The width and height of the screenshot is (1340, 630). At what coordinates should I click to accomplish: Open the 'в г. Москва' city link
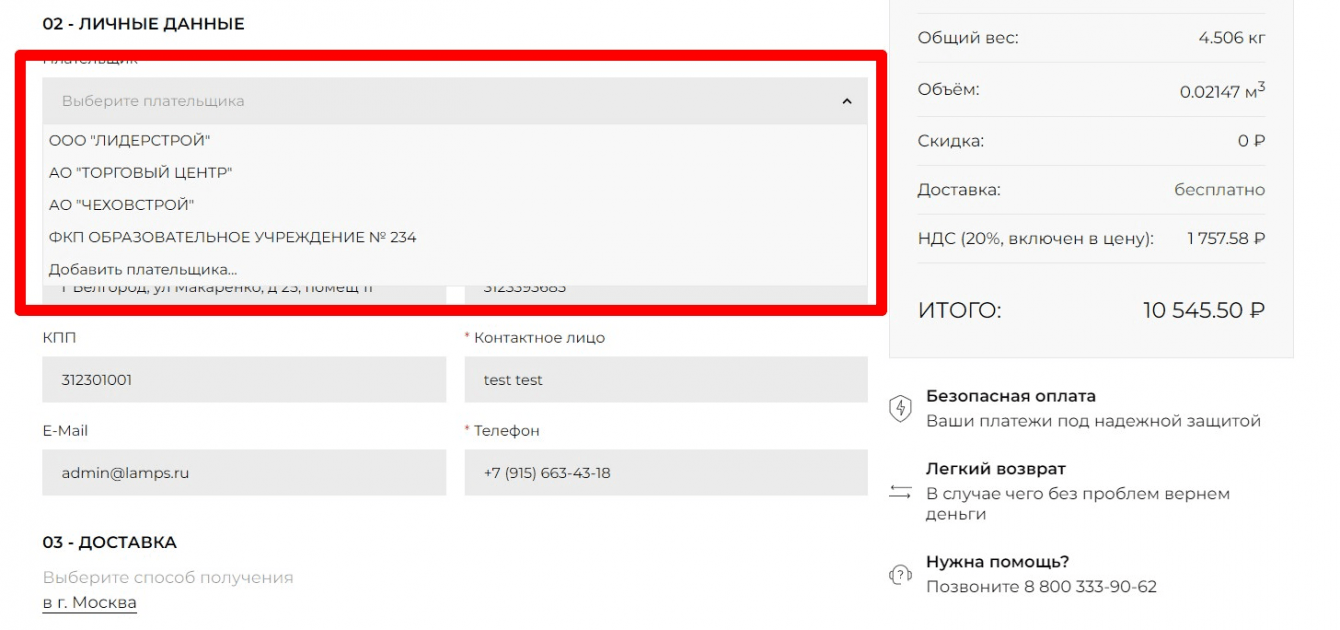[x=89, y=602]
